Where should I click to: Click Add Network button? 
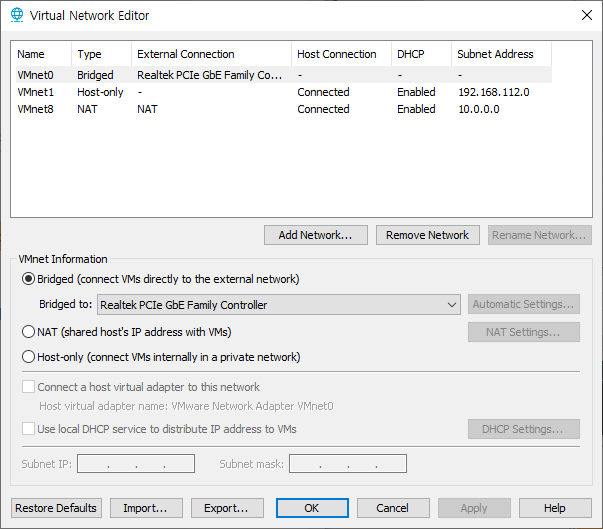pos(316,235)
